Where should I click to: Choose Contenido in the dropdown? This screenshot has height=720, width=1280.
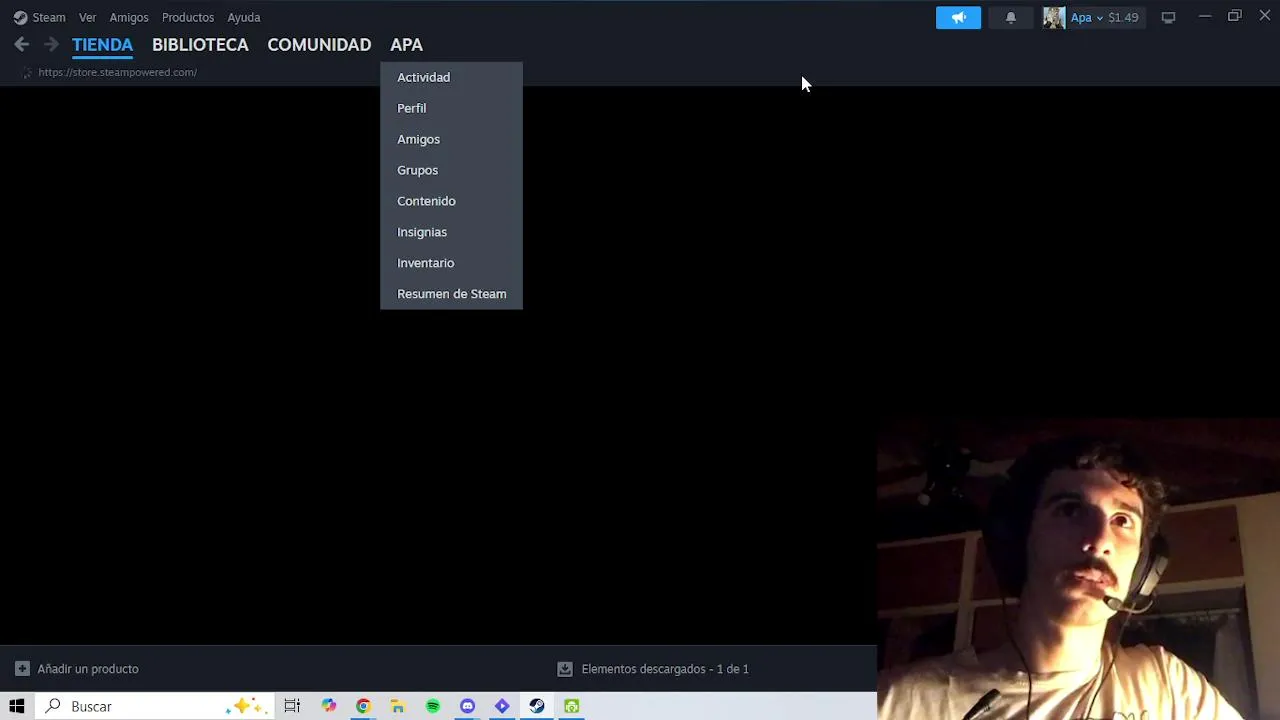[x=451, y=201]
